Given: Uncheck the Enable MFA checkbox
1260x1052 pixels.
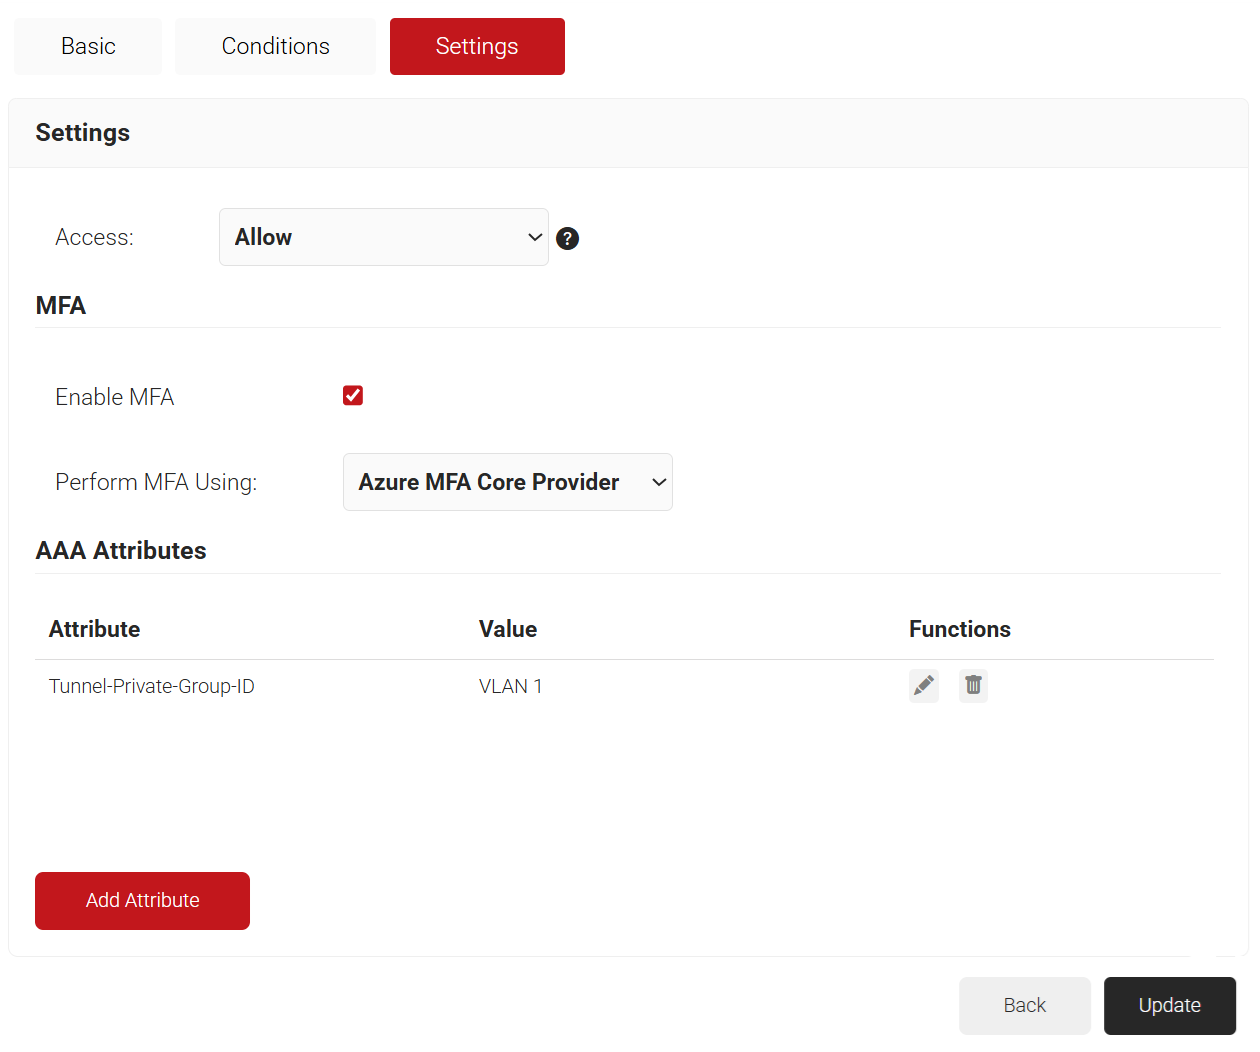Looking at the screenshot, I should coord(353,396).
